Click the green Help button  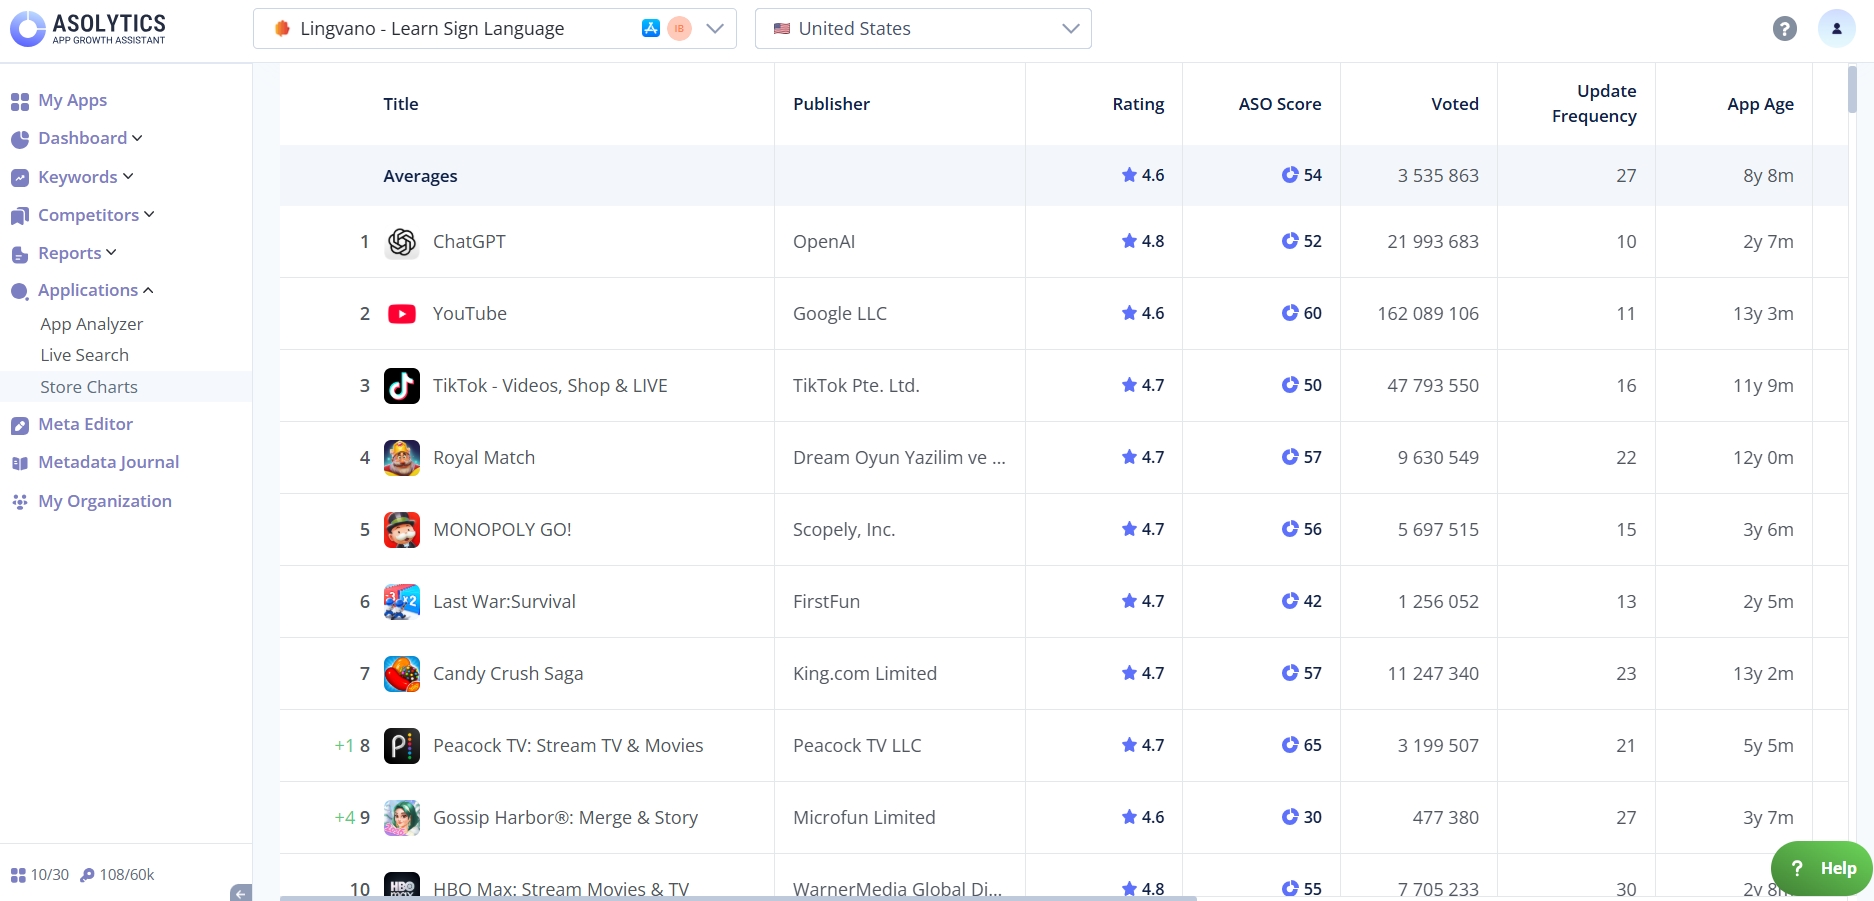point(1821,868)
